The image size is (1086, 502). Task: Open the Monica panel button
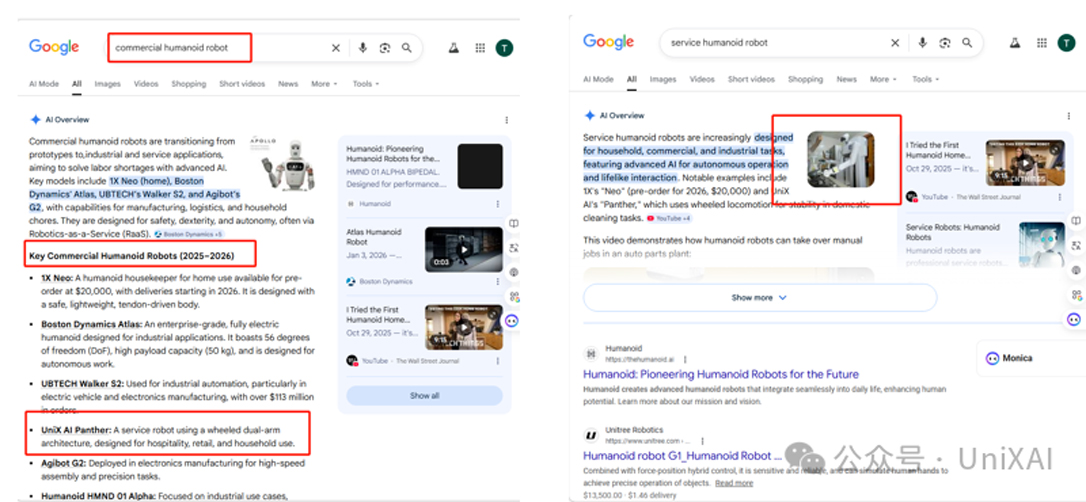click(1031, 358)
